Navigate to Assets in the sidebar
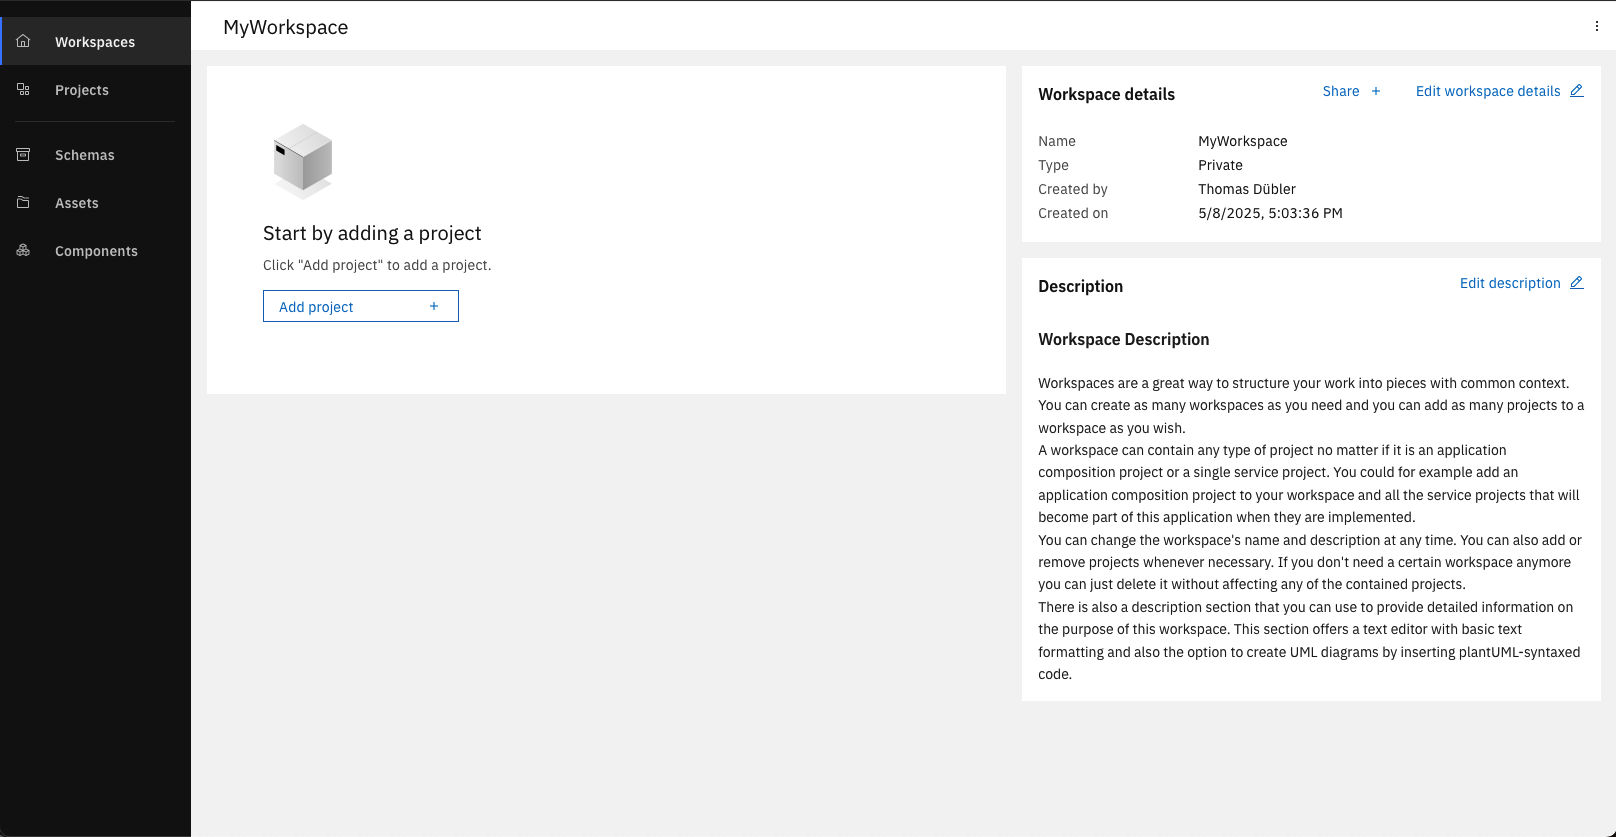Screen dimensions: 1616x837 coord(95,202)
